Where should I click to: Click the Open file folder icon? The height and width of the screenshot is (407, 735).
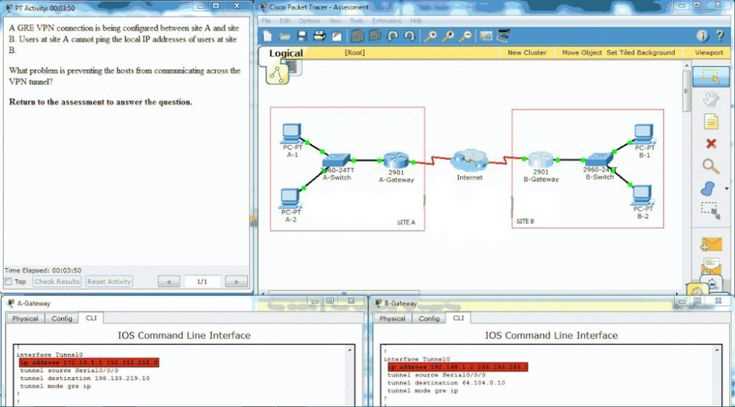pyautogui.click(x=285, y=36)
